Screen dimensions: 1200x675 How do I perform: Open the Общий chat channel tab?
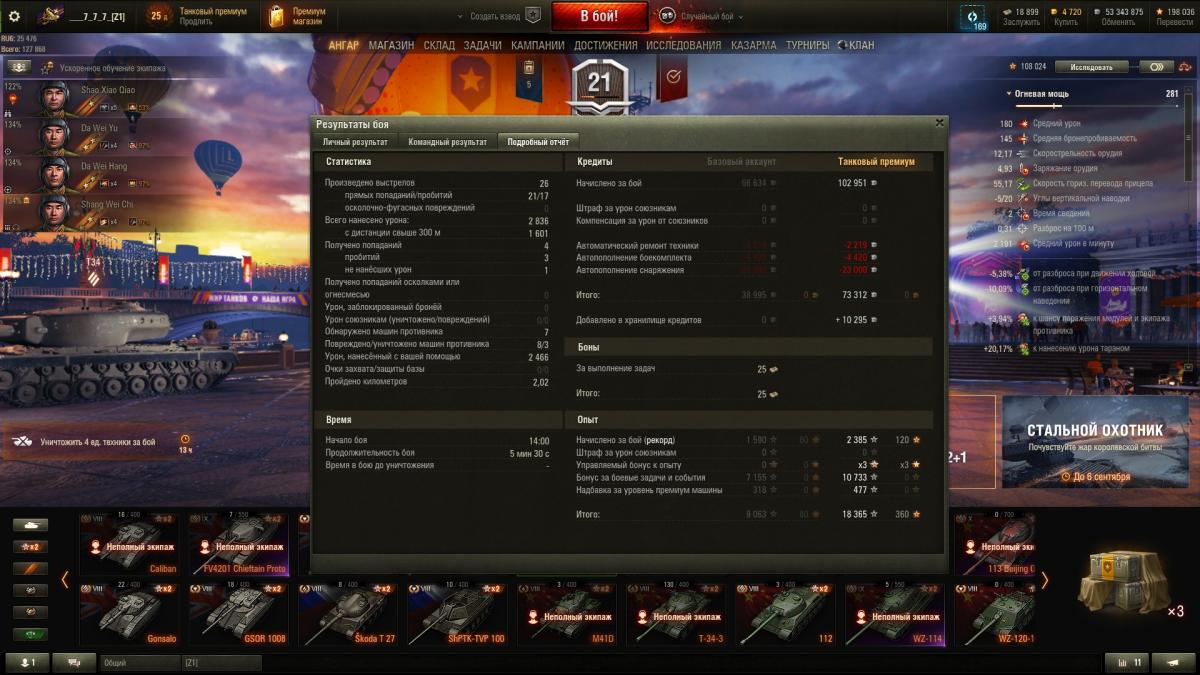click(139, 662)
